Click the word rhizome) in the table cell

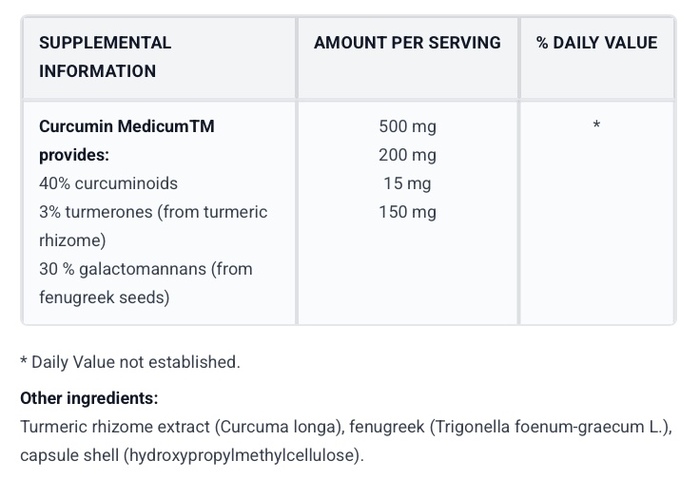(72, 241)
